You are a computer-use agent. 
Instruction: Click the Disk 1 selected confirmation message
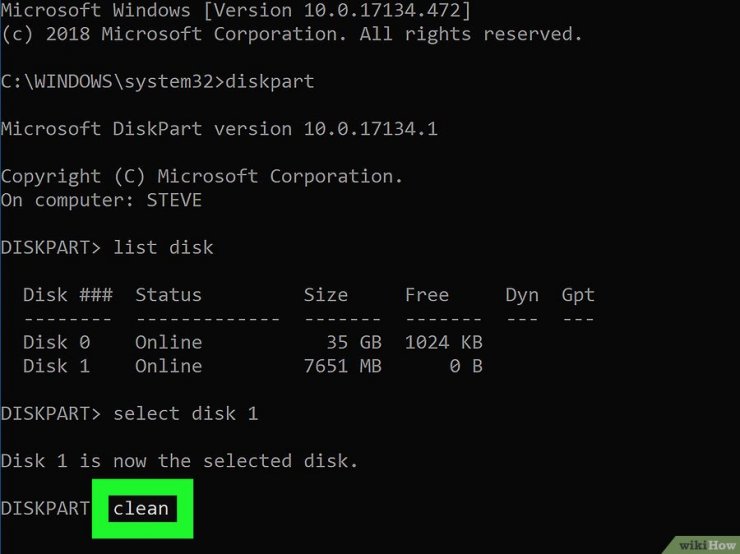pyautogui.click(x=179, y=461)
